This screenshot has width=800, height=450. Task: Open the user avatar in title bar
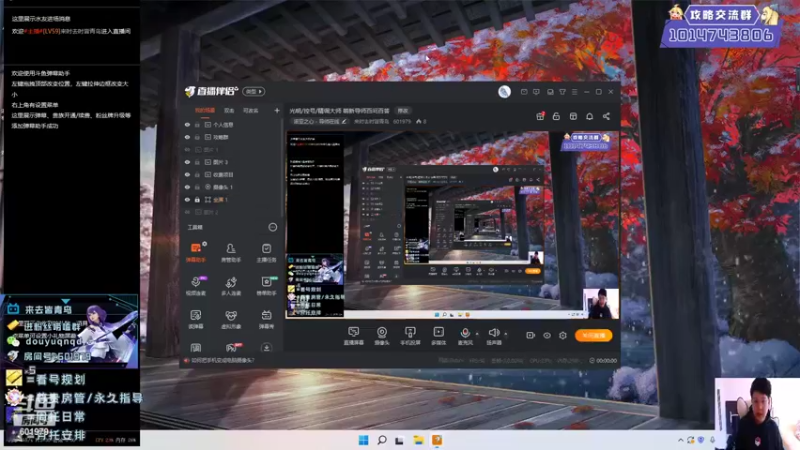click(x=504, y=91)
